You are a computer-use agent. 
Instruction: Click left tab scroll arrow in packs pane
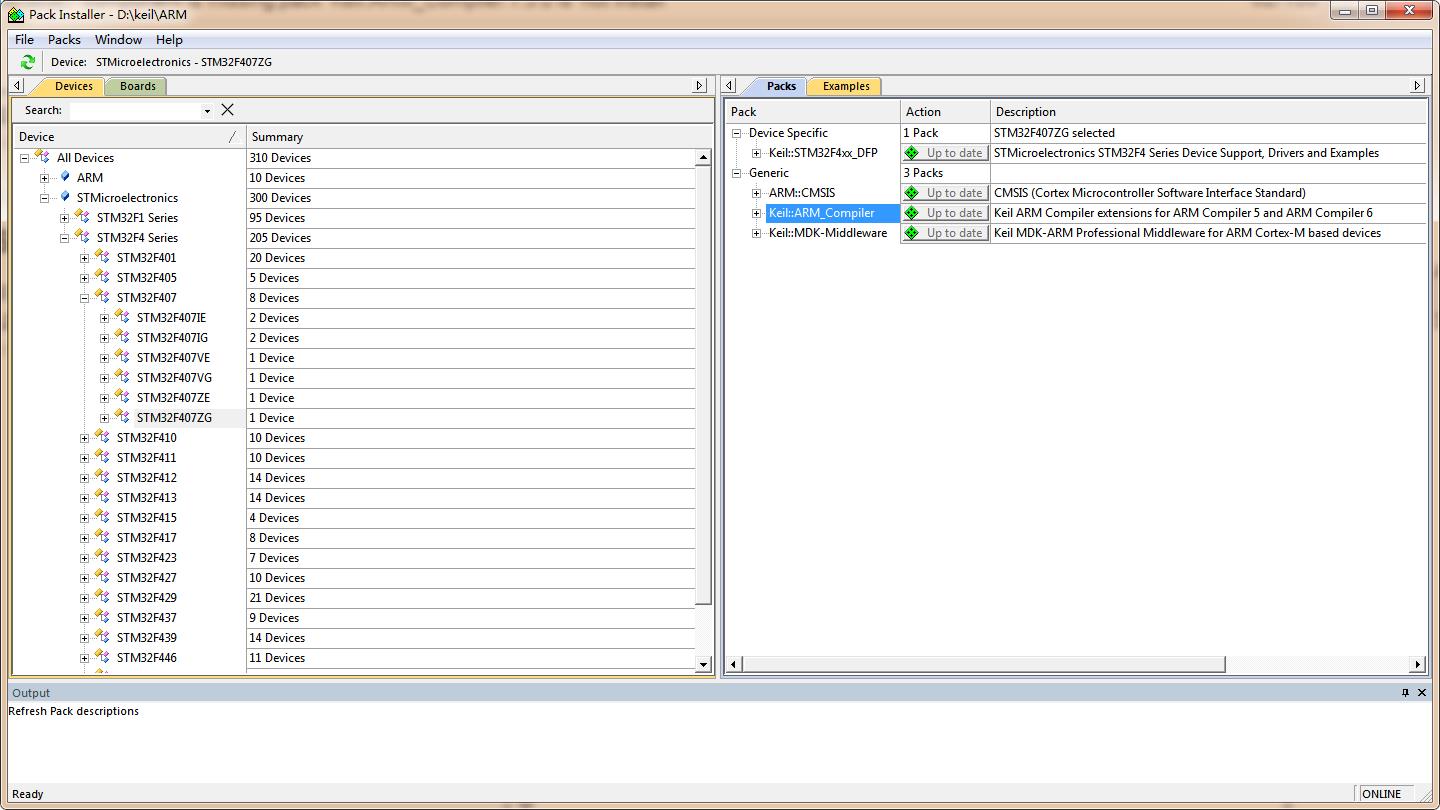click(730, 86)
